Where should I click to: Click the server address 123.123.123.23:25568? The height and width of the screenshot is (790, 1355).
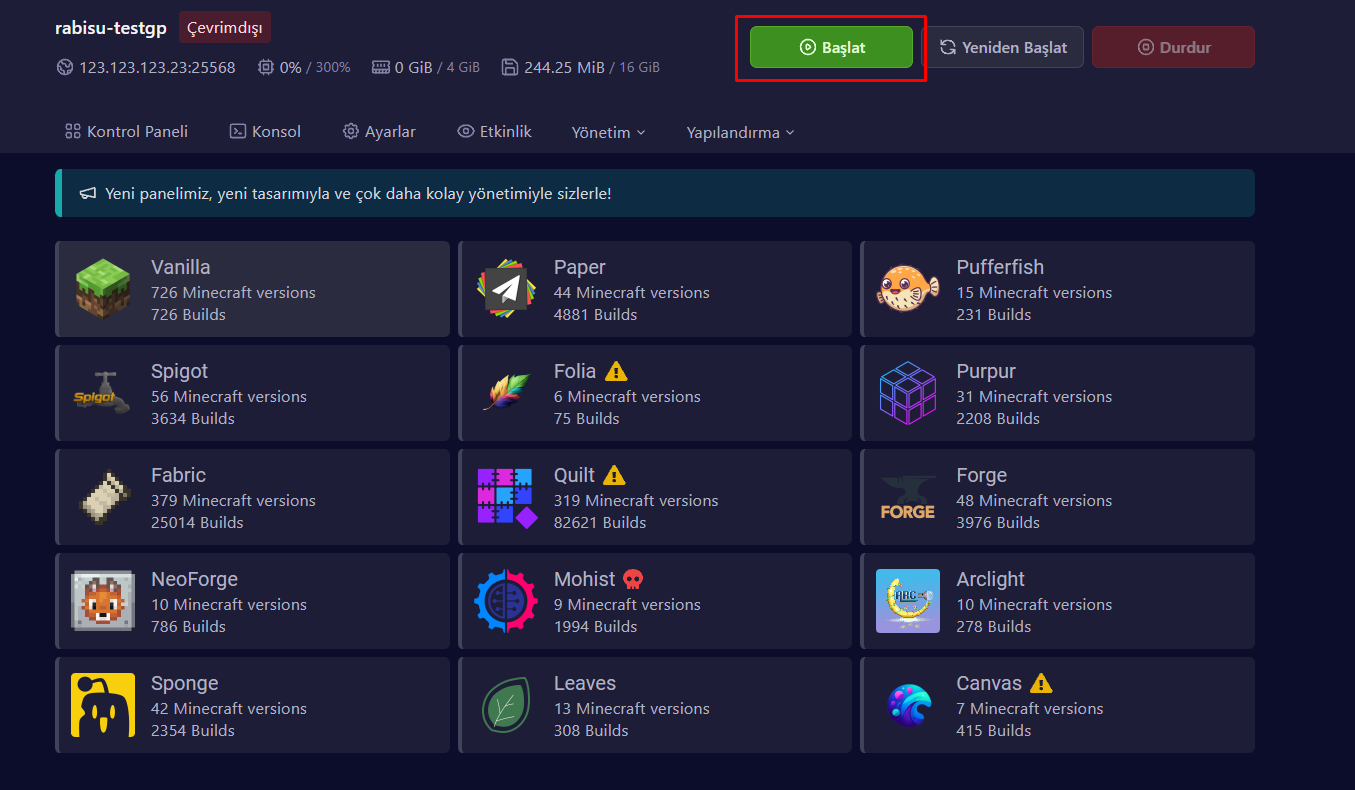pos(157,68)
